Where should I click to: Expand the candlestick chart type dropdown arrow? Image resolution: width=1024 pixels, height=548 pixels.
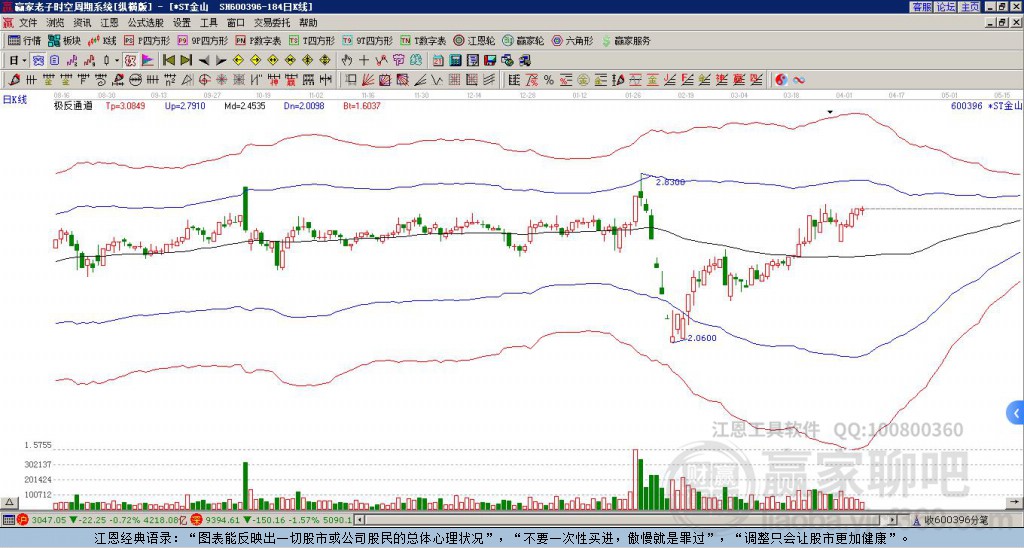coord(118,61)
